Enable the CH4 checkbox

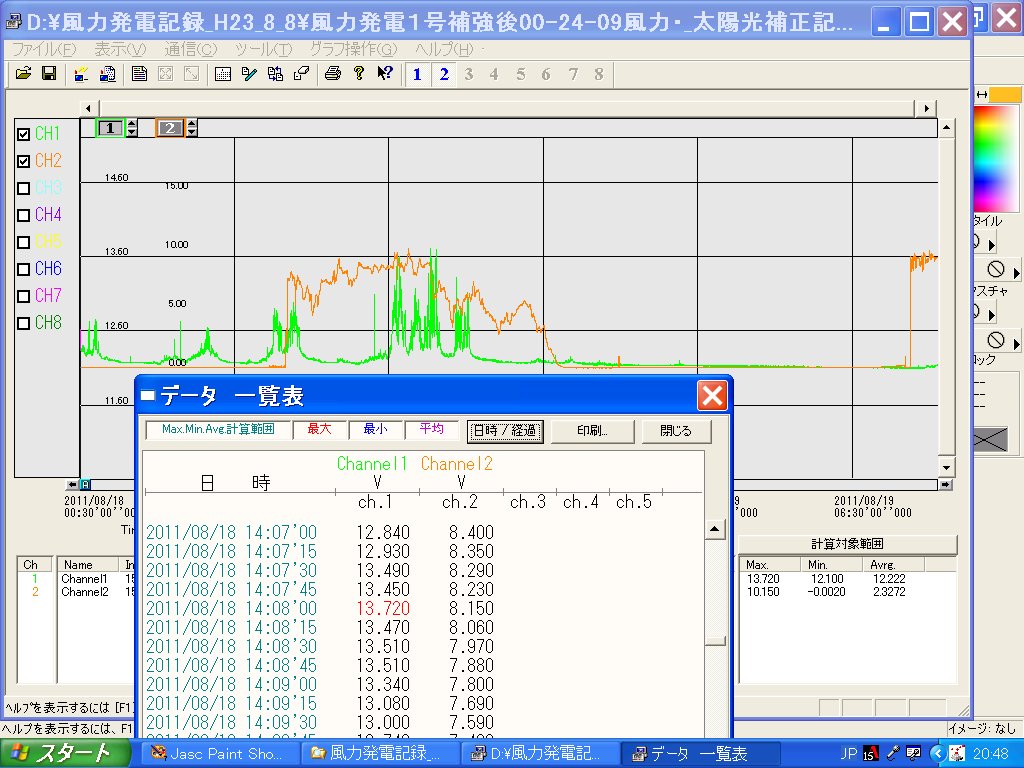(24, 215)
